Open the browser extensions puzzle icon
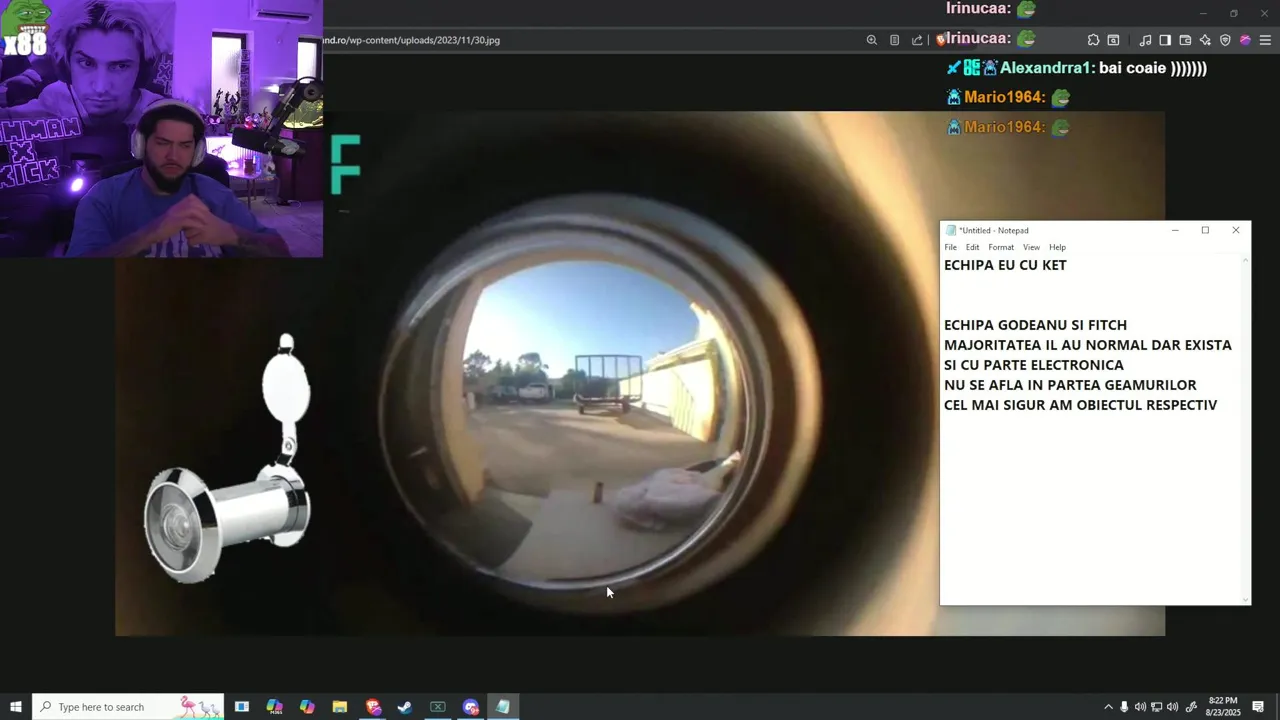 pos(1093,40)
